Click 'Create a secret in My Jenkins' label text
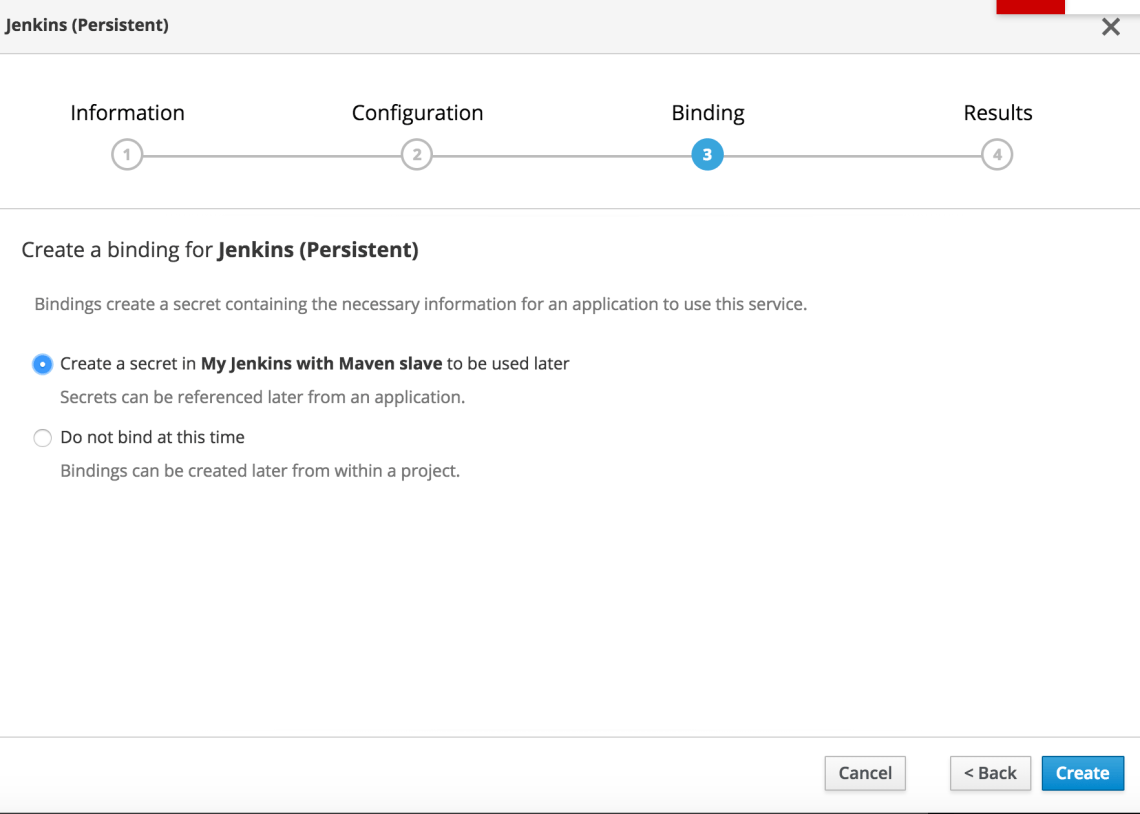Viewport: 1140px width, 814px height. 314,364
